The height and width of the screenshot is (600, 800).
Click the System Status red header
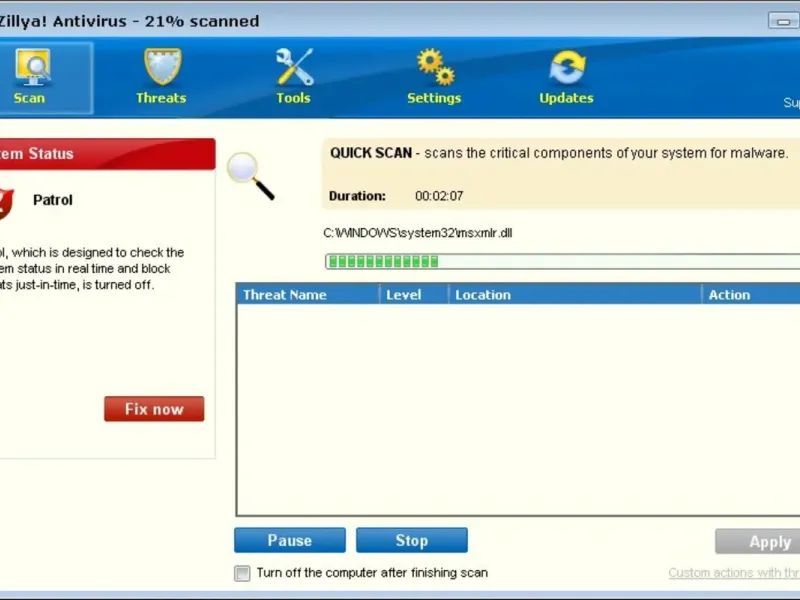coord(108,154)
